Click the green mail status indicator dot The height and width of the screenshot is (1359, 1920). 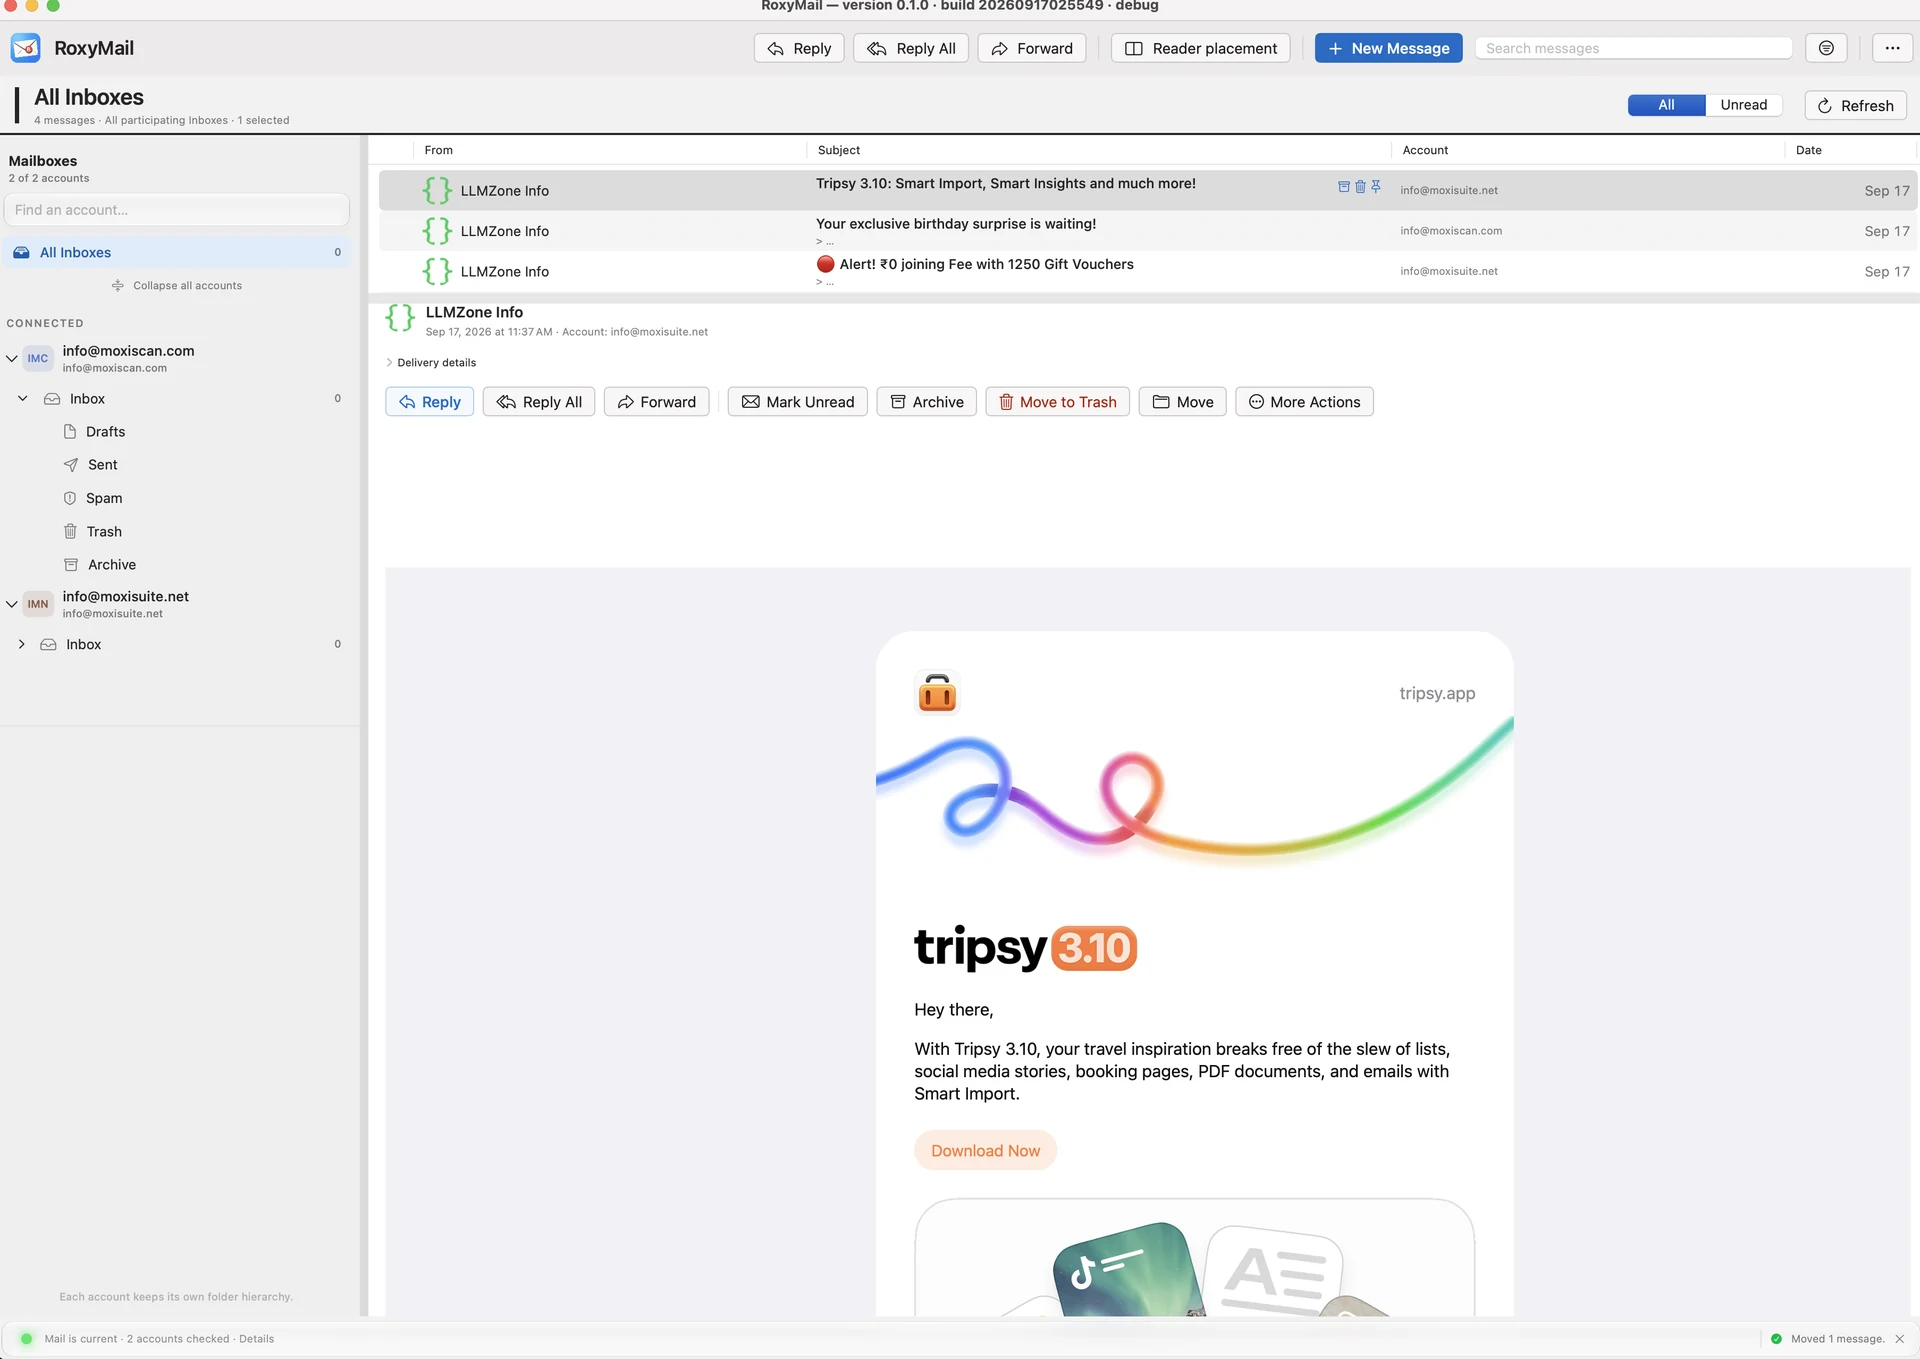coord(26,1339)
